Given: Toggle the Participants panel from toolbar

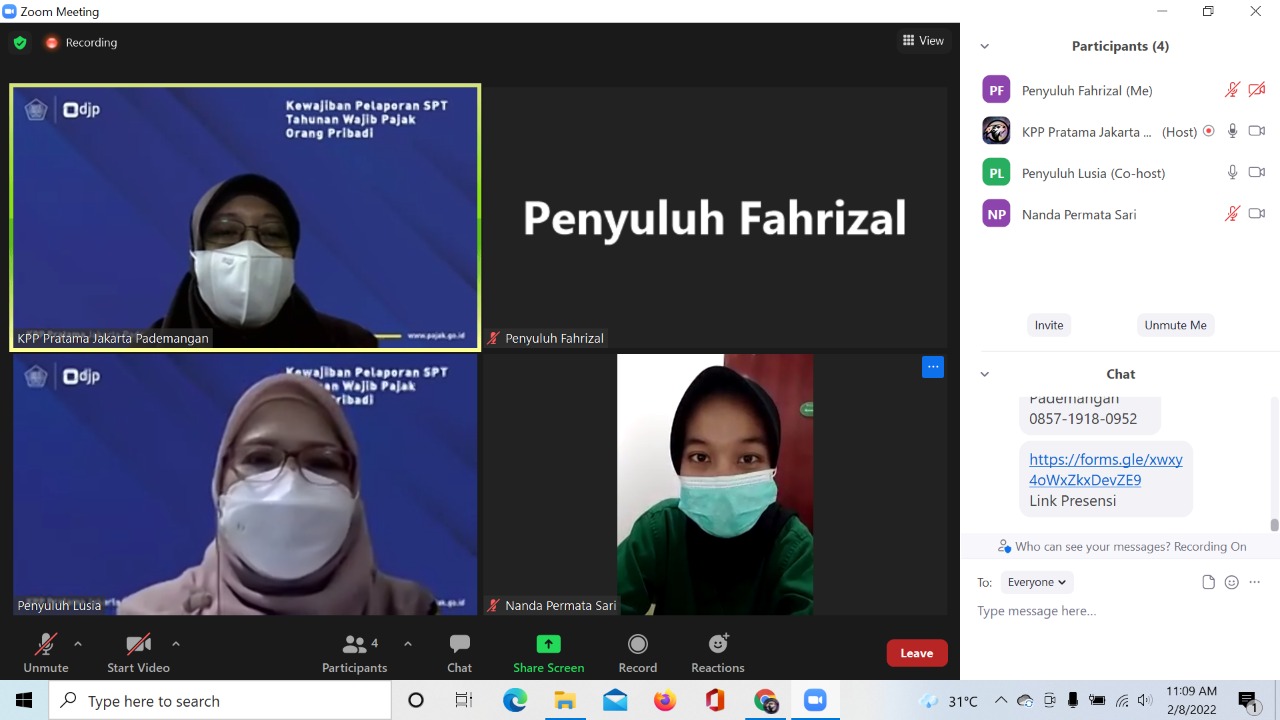Looking at the screenshot, I should [x=354, y=644].
